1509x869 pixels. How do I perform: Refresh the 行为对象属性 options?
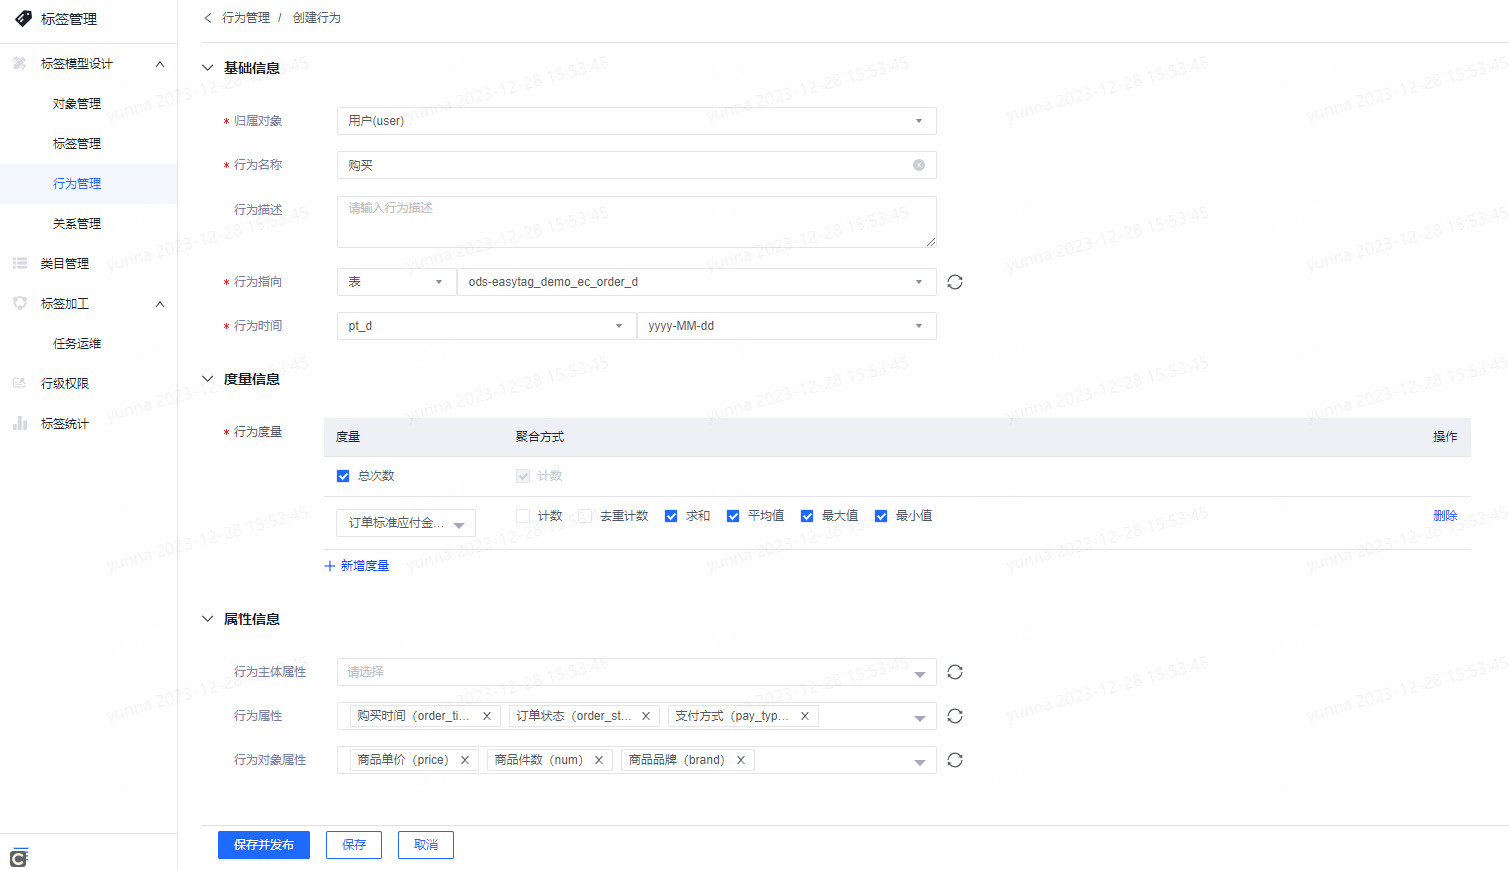coord(955,760)
